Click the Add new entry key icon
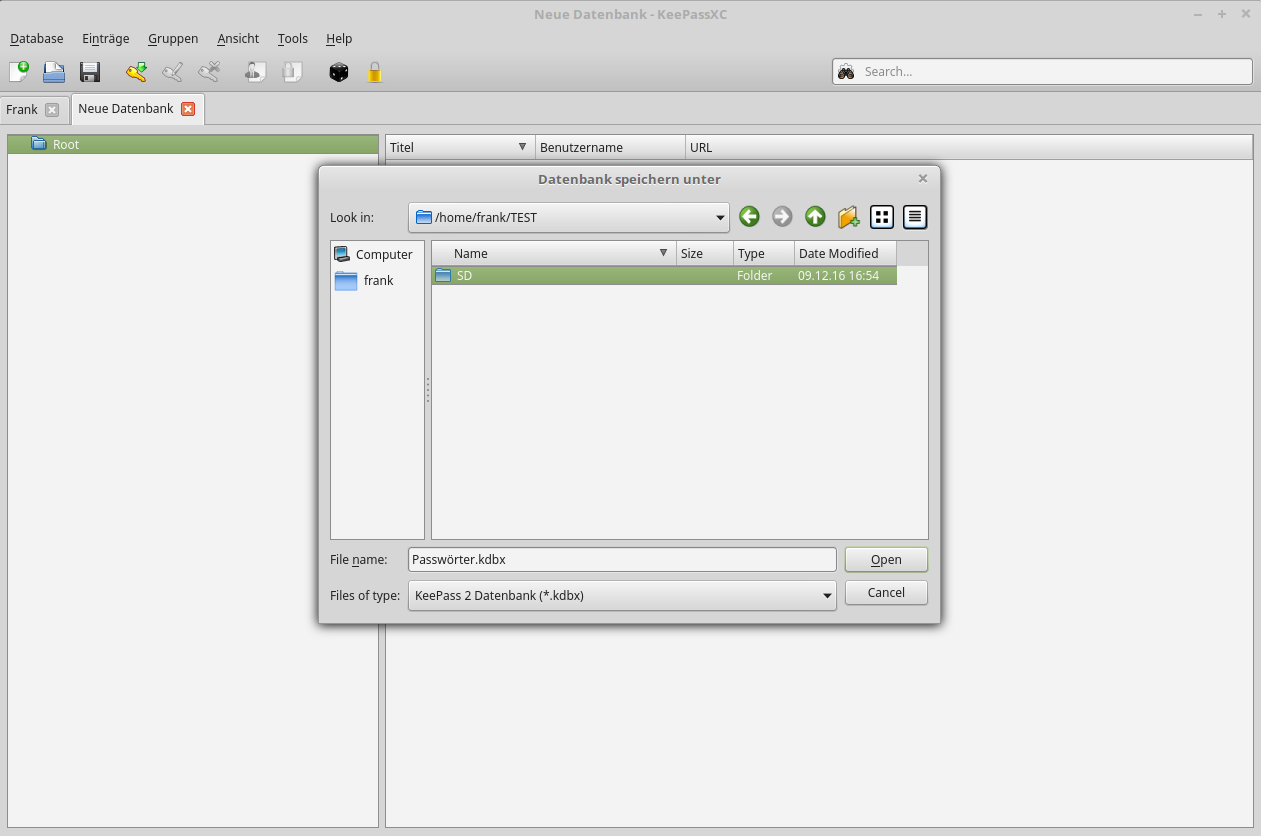This screenshot has width=1261, height=836. [x=136, y=72]
